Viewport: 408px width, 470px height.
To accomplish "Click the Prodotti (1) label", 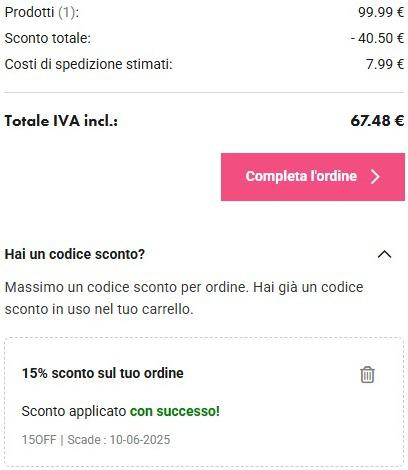I will [x=42, y=12].
